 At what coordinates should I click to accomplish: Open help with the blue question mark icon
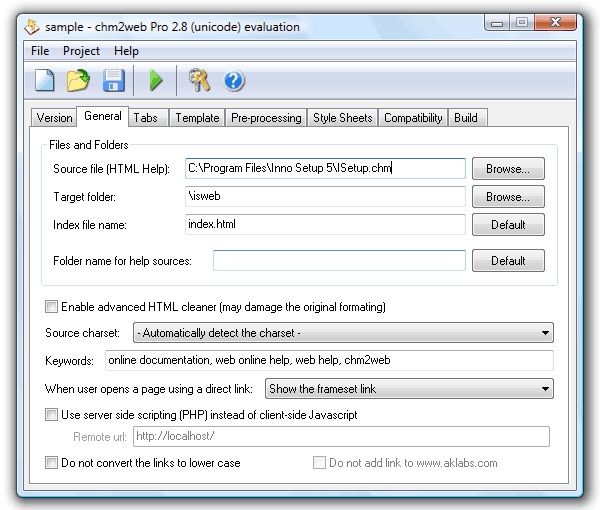(234, 81)
